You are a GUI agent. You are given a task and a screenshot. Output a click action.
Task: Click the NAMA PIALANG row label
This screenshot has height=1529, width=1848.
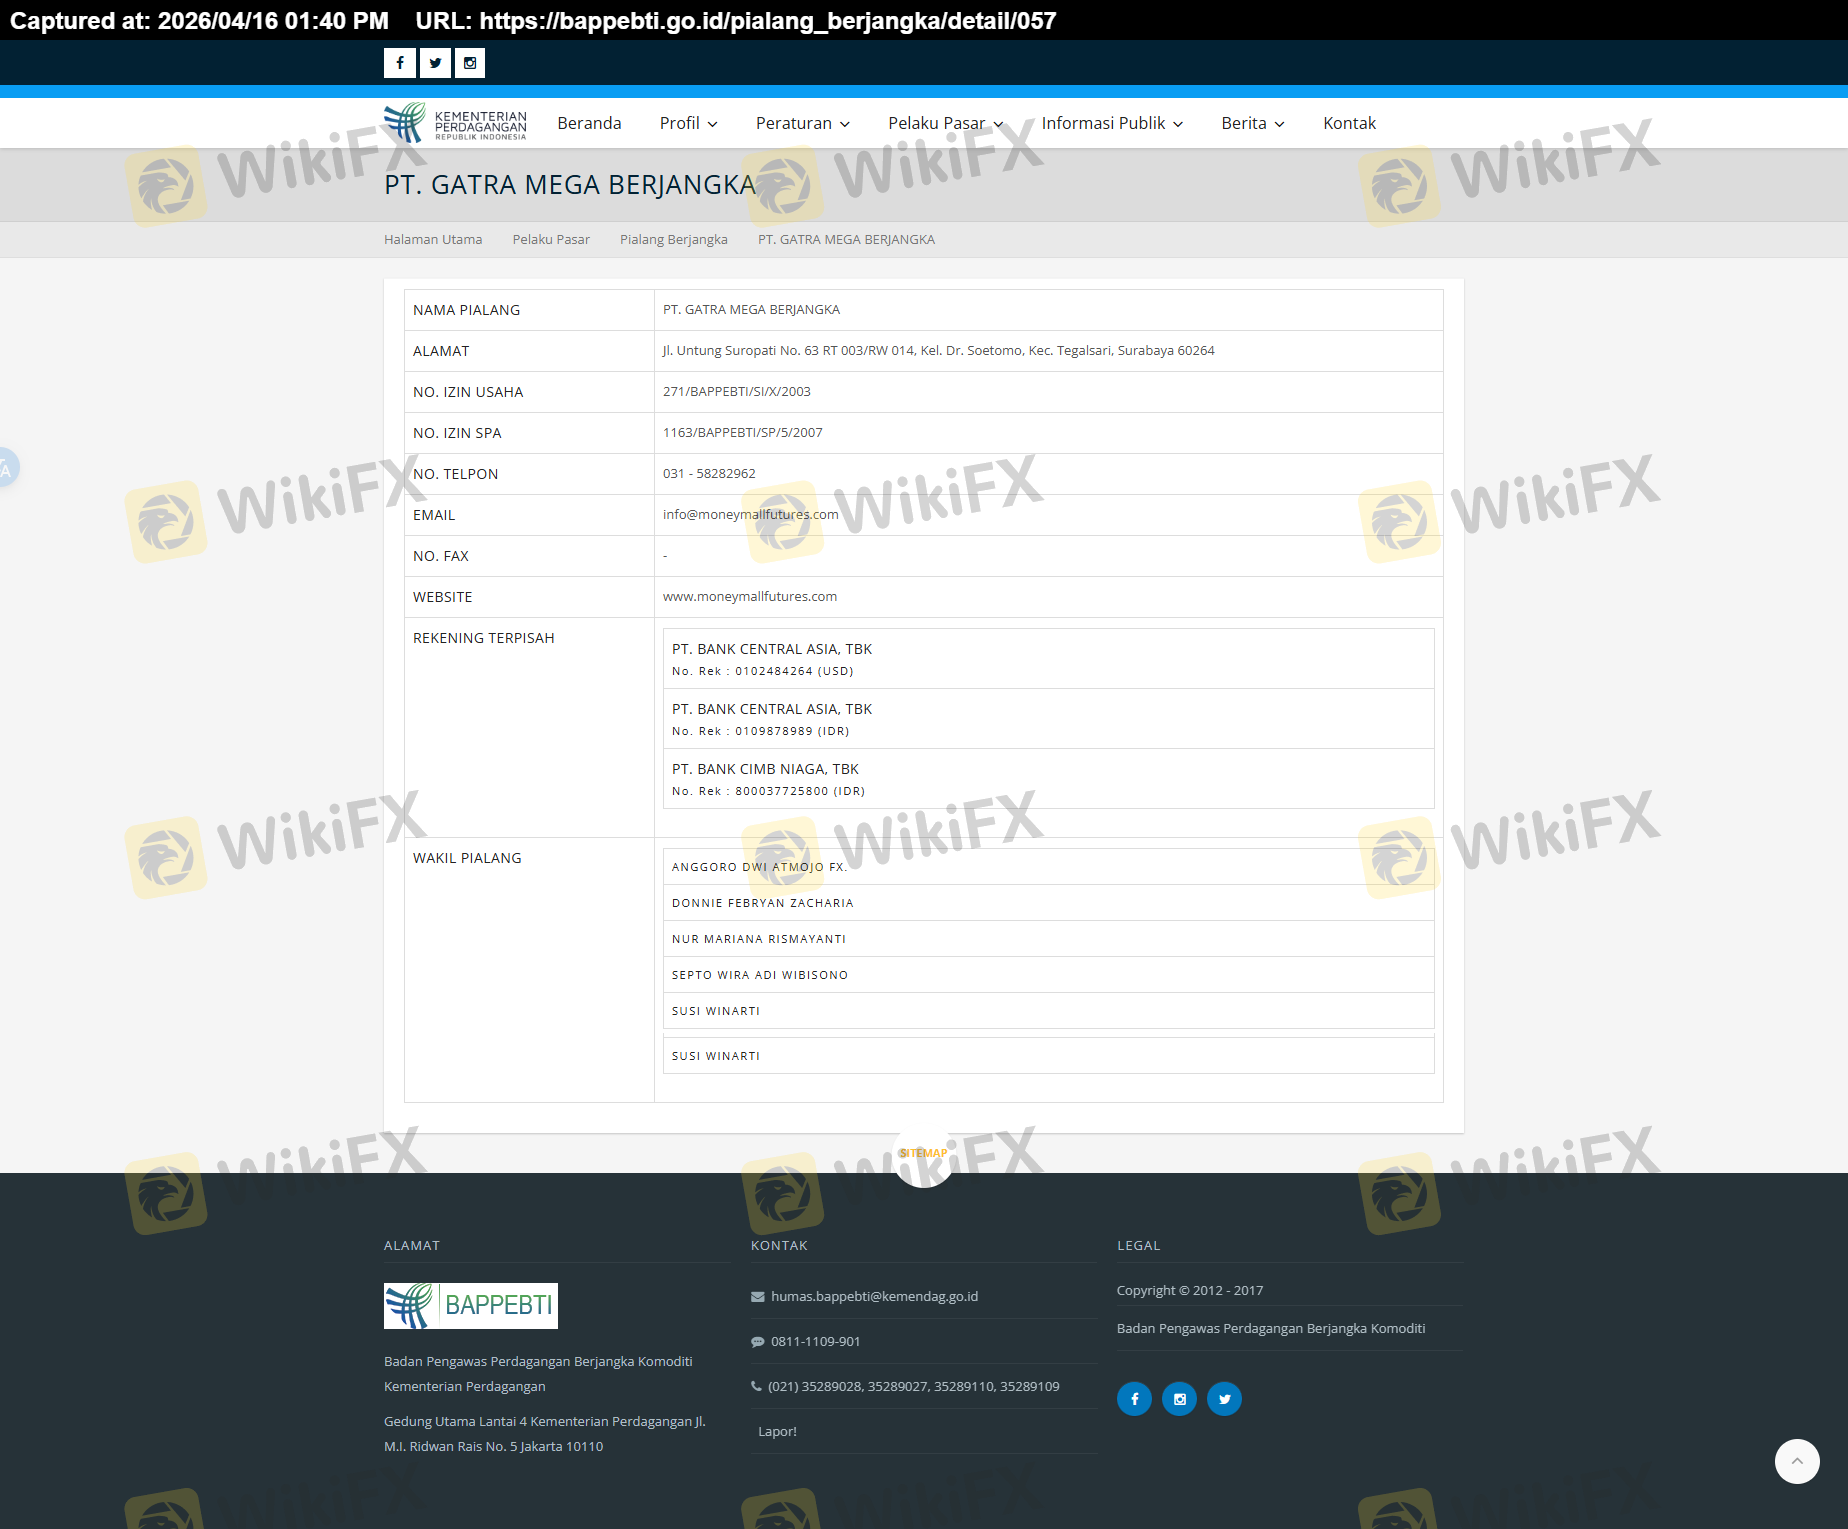[467, 310]
